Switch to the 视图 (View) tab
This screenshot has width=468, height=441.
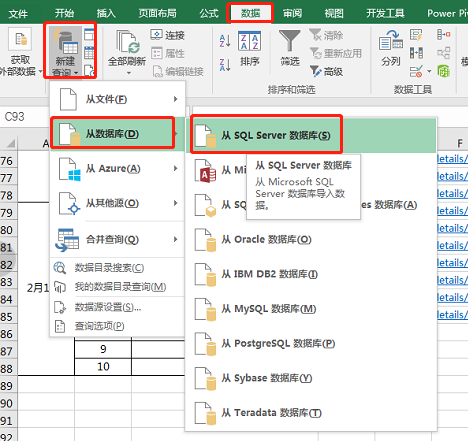click(x=334, y=13)
